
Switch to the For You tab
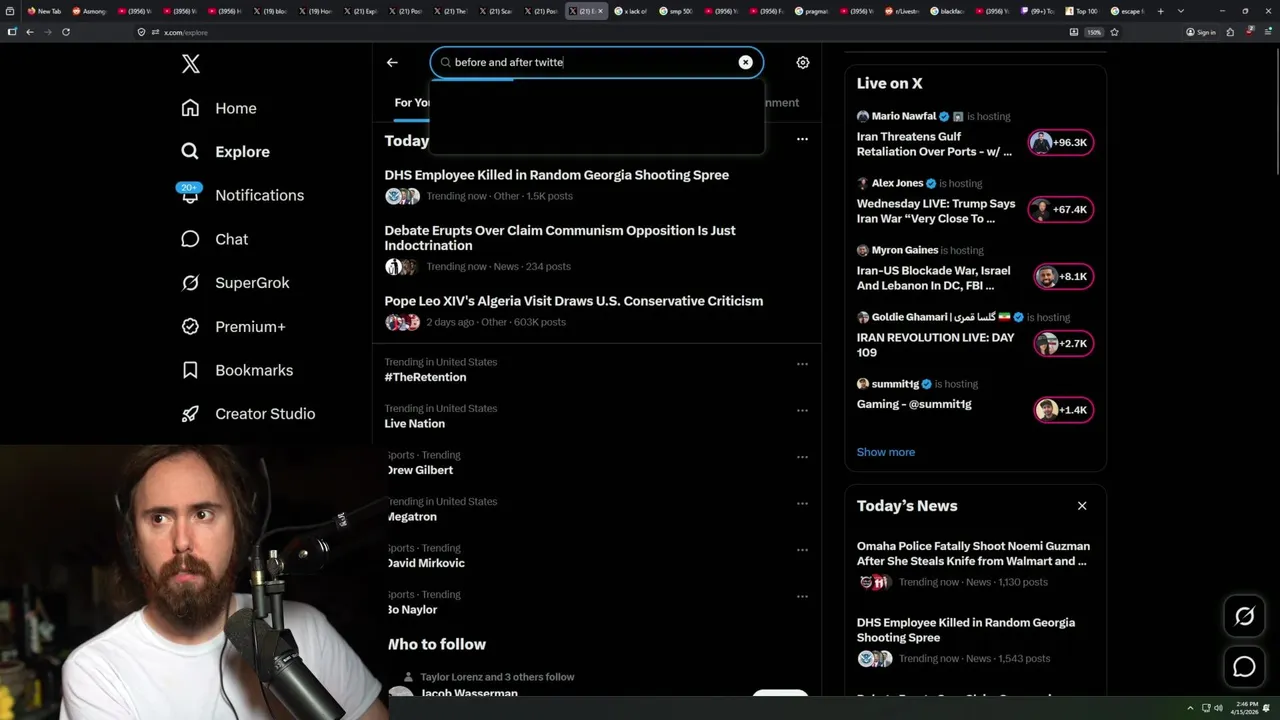(412, 102)
